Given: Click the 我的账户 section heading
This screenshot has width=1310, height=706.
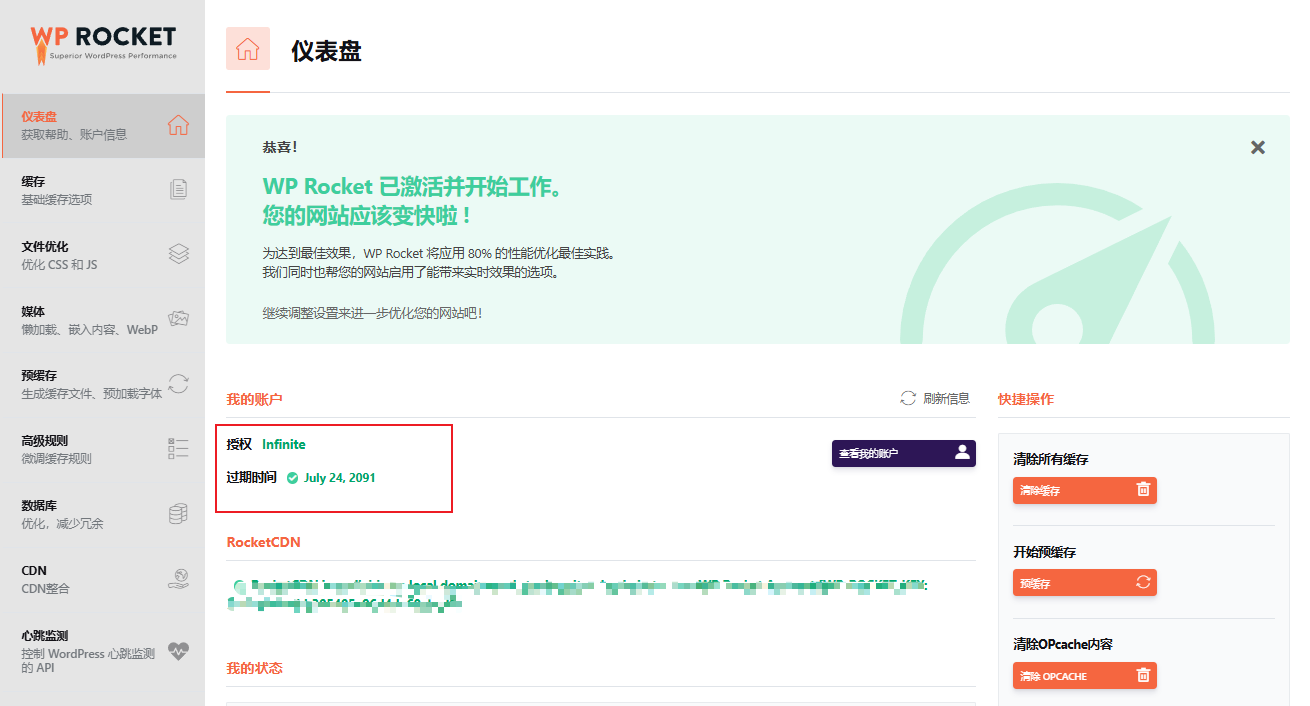Looking at the screenshot, I should (x=254, y=399).
